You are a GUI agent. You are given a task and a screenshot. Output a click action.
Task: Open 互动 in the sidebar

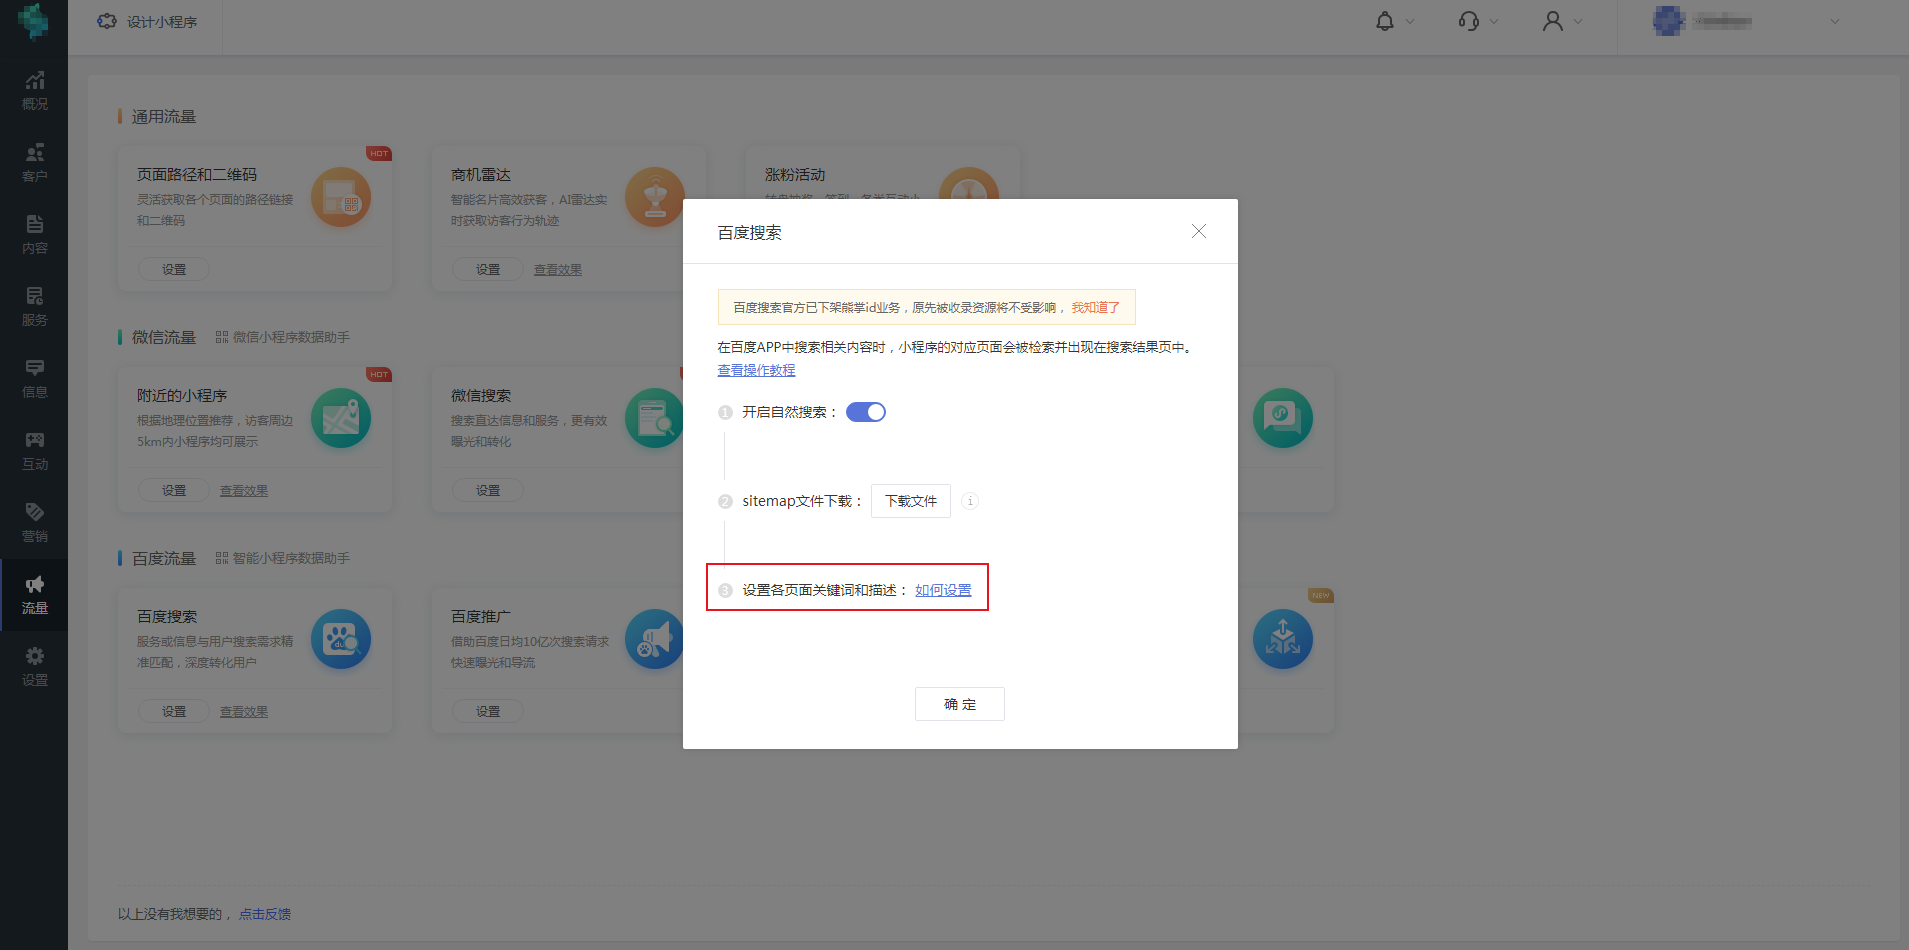click(34, 450)
